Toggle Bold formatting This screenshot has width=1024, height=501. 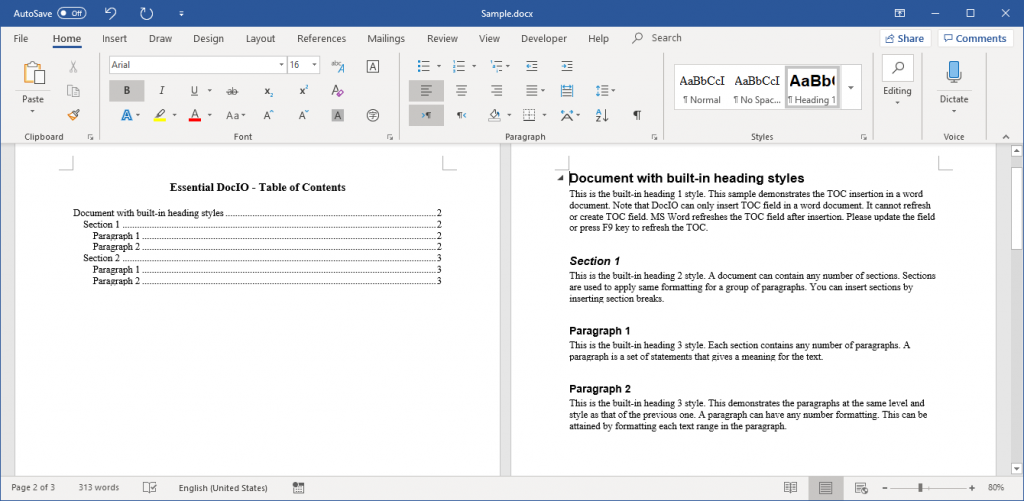(127, 91)
